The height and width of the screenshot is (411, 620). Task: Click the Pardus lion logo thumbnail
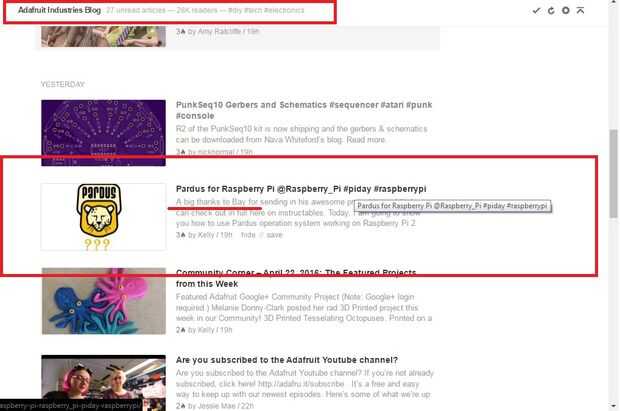pos(104,217)
